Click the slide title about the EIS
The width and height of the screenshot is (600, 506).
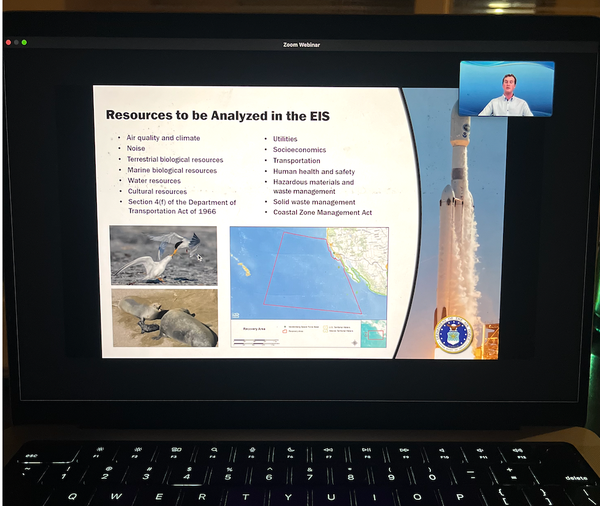tap(218, 115)
